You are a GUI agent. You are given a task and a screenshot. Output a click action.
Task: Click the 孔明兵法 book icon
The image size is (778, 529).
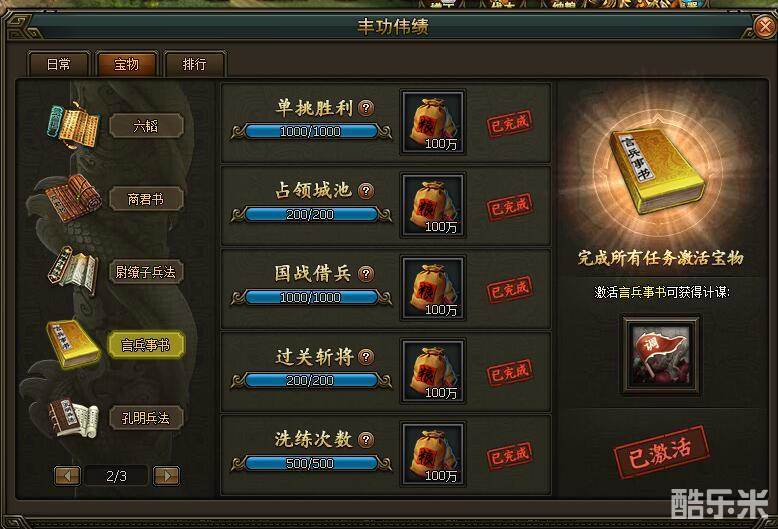tap(73, 417)
